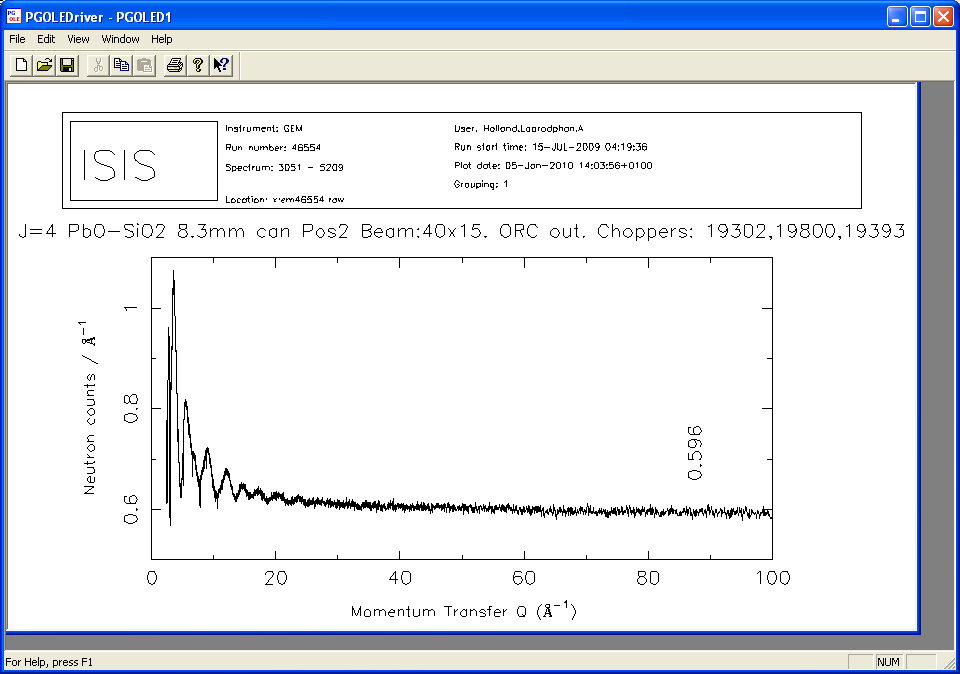Activate the context help pointer icon
The image size is (960, 674).
pos(221,65)
